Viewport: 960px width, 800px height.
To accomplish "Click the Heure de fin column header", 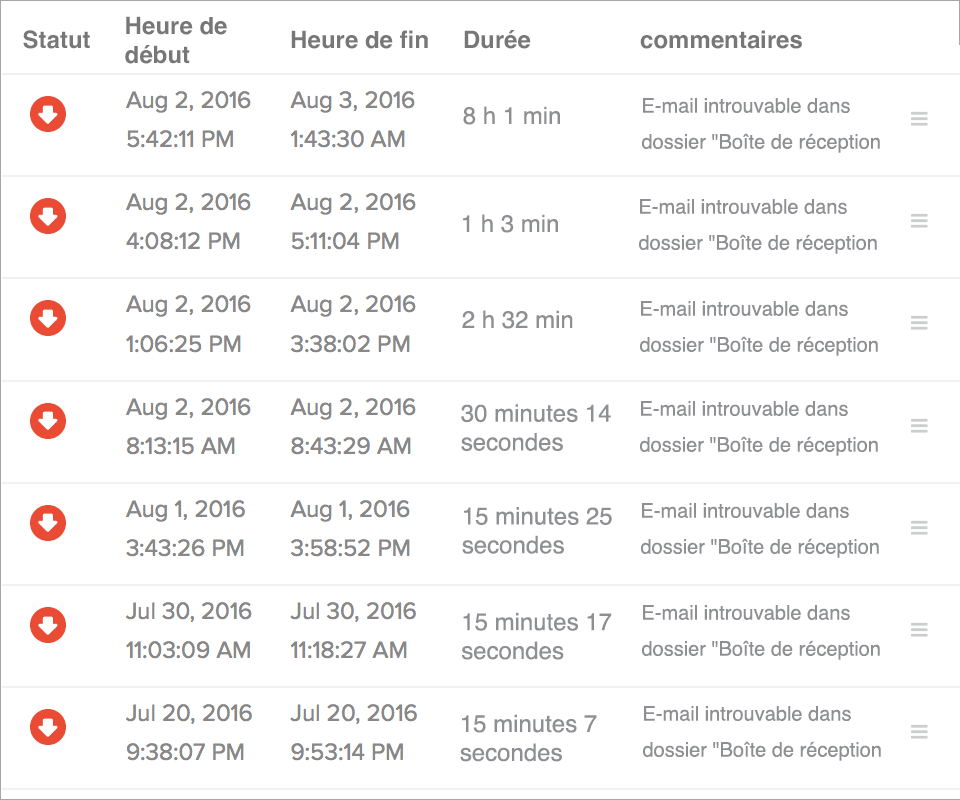I will (359, 40).
